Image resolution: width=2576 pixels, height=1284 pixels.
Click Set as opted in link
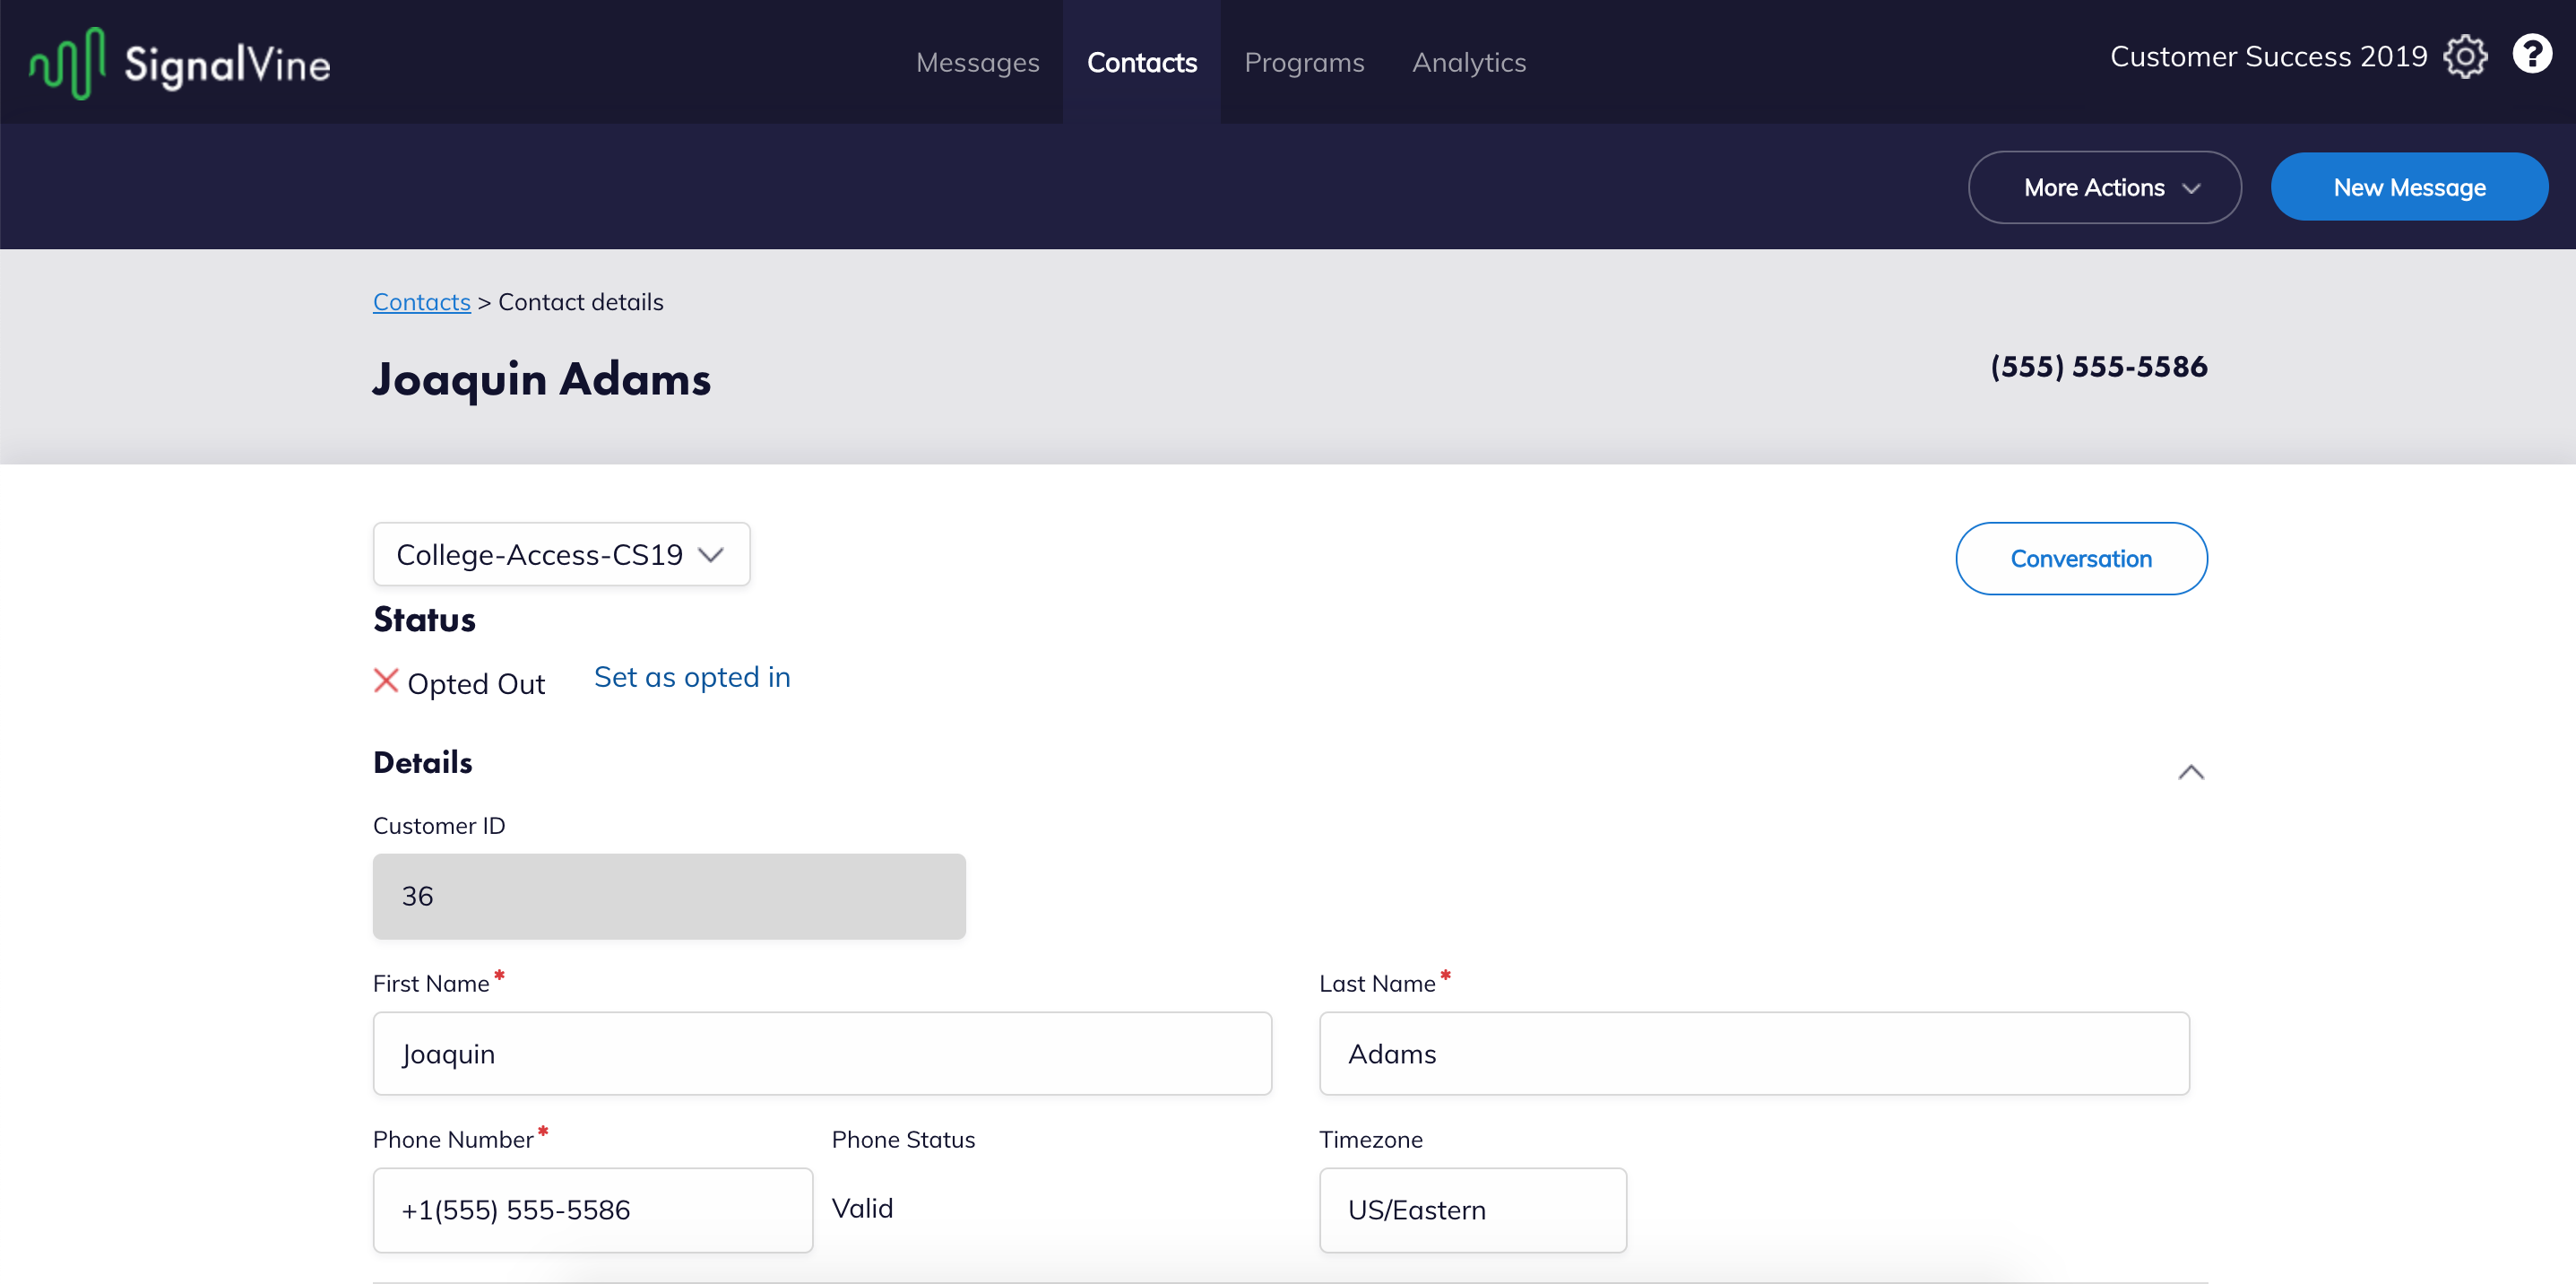[692, 677]
